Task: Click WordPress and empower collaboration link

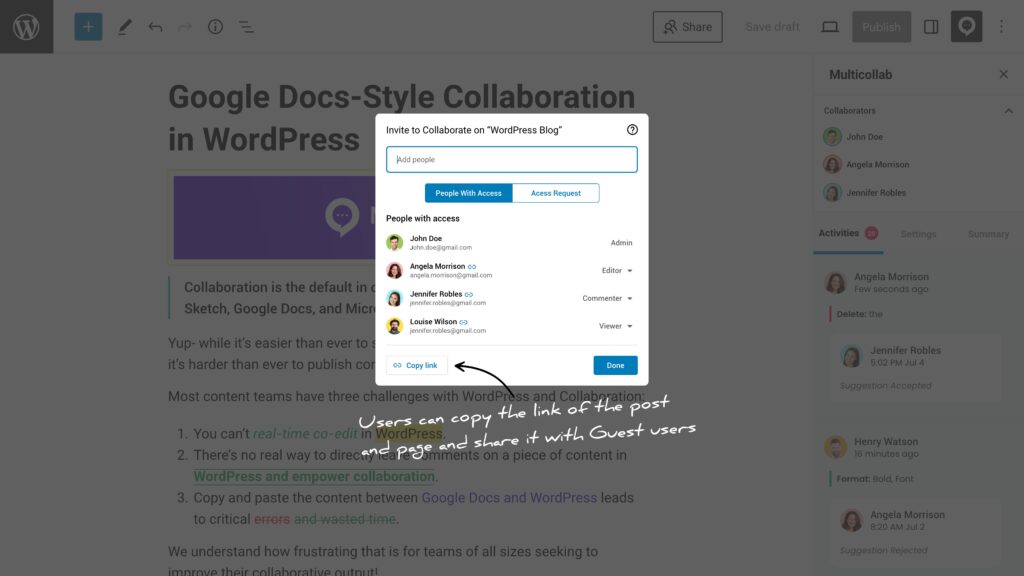Action: (x=313, y=476)
